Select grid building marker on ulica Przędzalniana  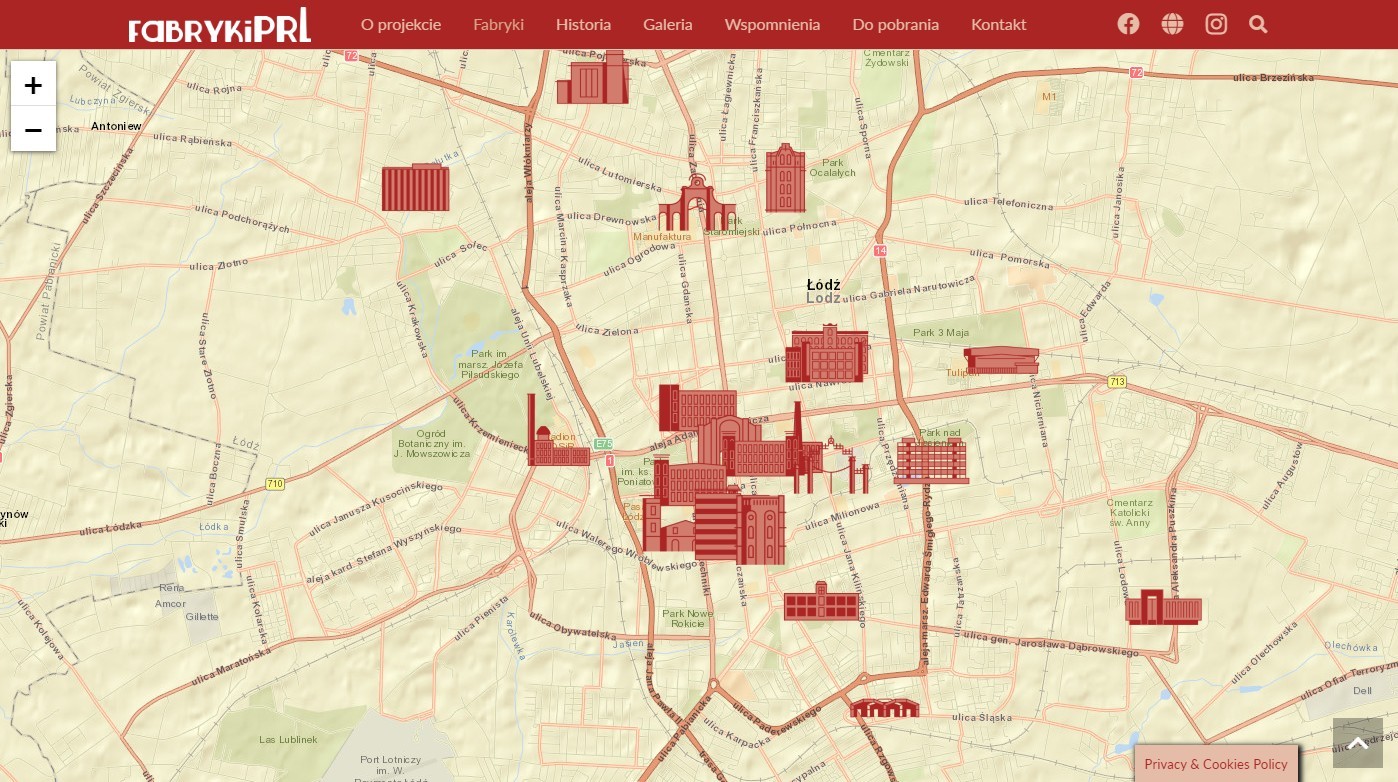pos(931,460)
